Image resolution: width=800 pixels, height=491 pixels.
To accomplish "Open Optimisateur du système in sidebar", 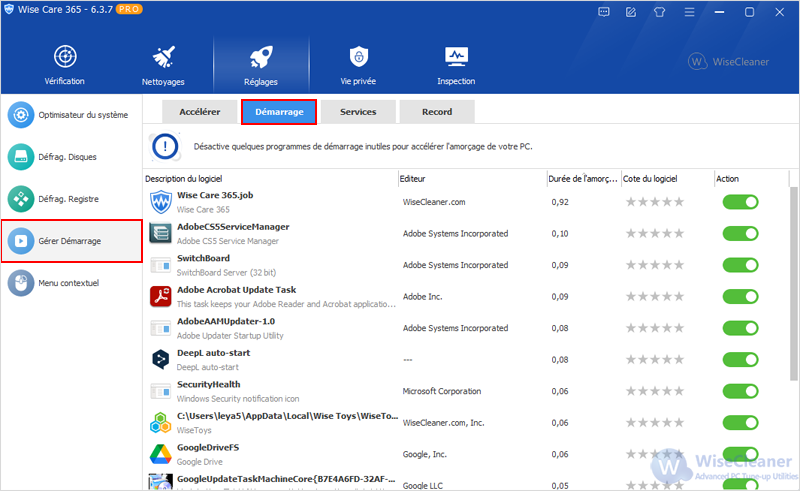I will [x=71, y=115].
